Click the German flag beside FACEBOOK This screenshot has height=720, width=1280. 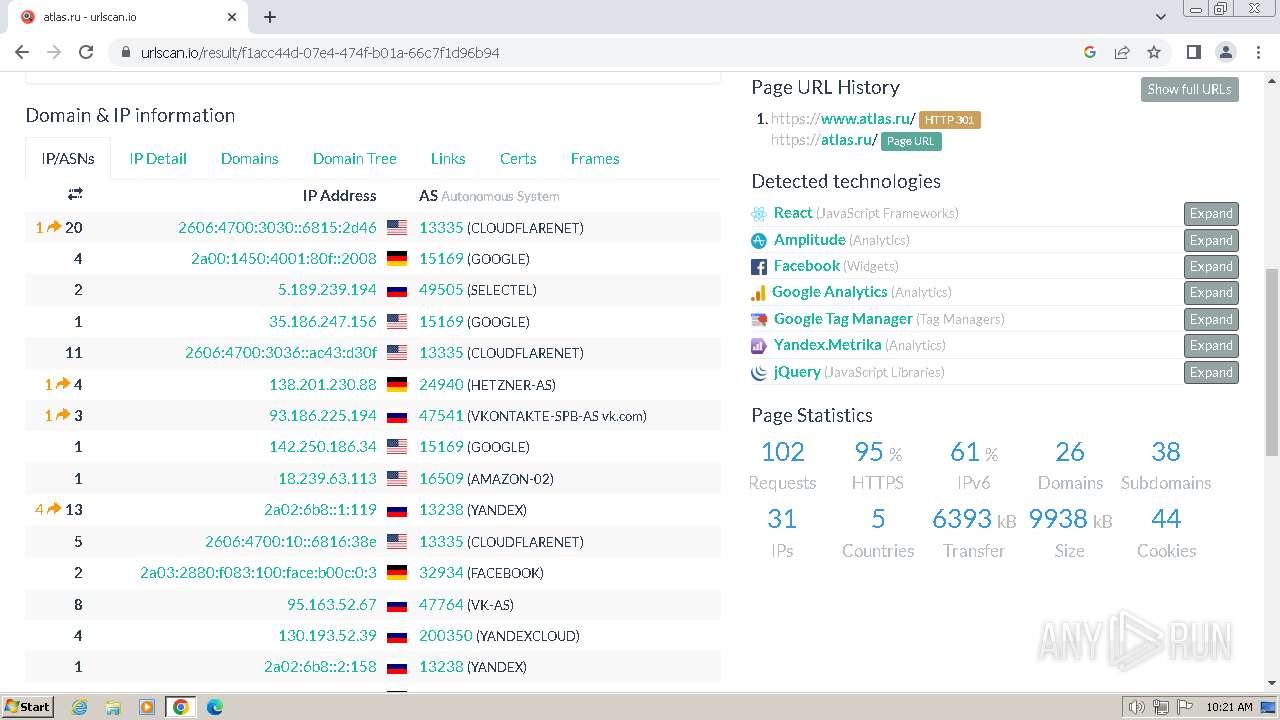tap(397, 573)
